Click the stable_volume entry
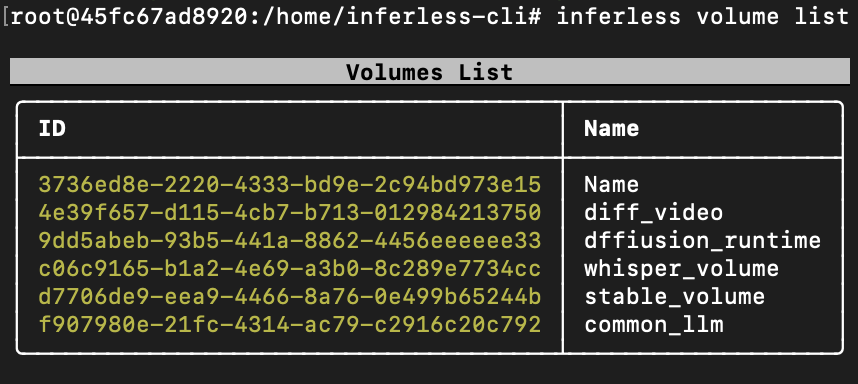Screen dimensions: 858x384 [x=674, y=297]
